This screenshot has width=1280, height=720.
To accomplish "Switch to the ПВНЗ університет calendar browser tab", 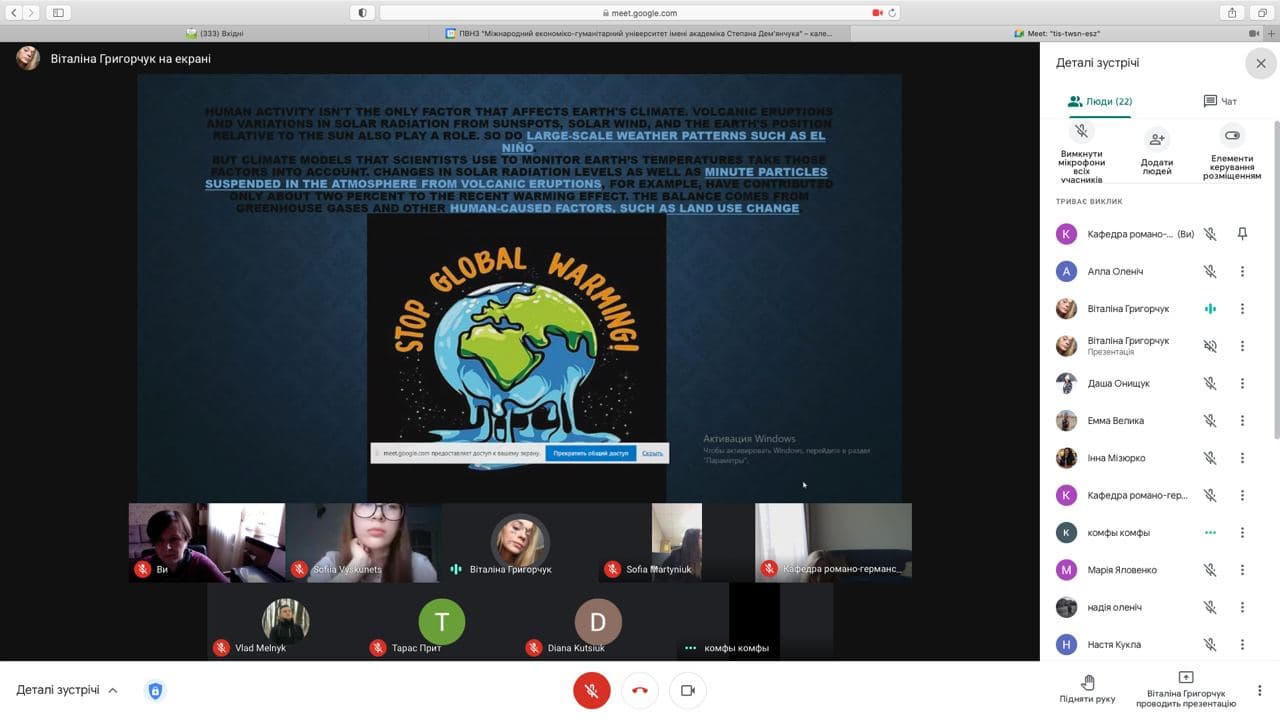I will tap(640, 33).
